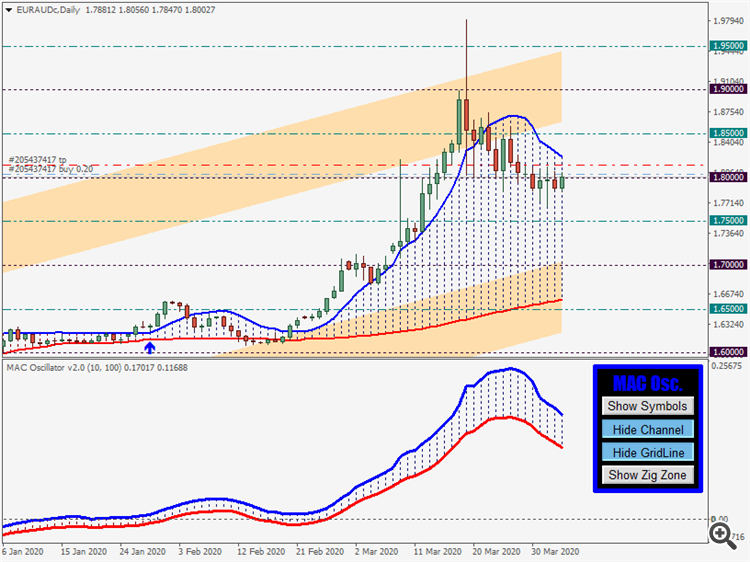Click the 0.25675 oscillator scale value
The height and width of the screenshot is (562, 750).
click(727, 366)
